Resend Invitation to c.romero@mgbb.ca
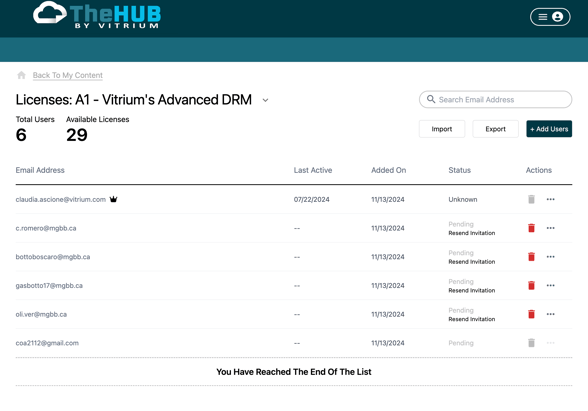This screenshot has width=588, height=411. click(472, 233)
